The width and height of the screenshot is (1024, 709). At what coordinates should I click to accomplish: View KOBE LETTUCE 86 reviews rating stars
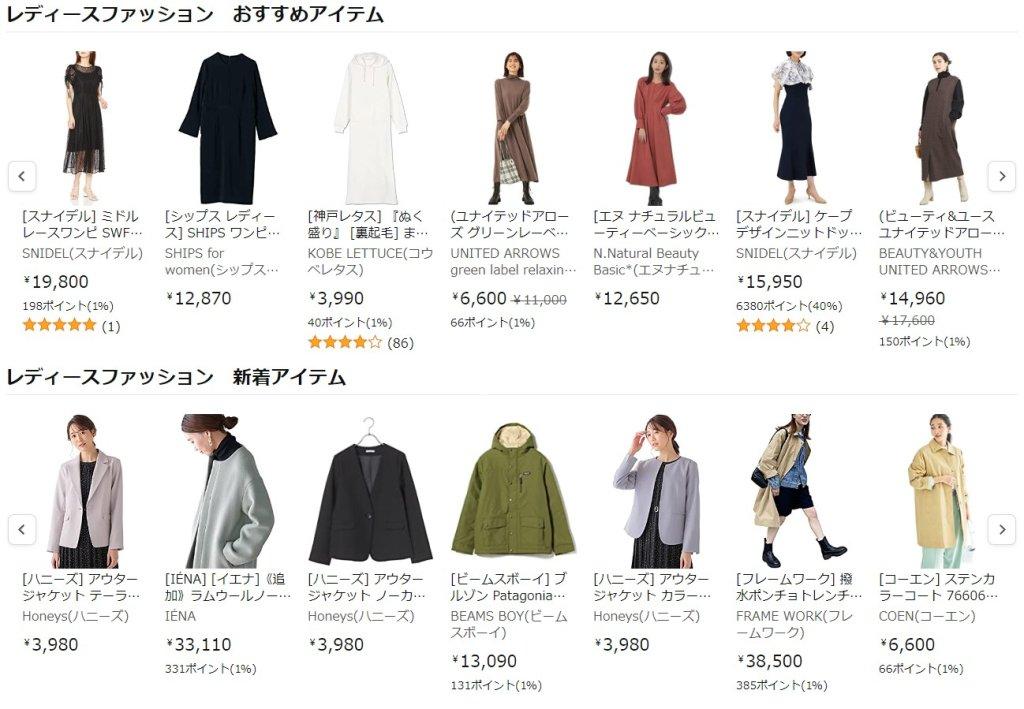(x=345, y=342)
